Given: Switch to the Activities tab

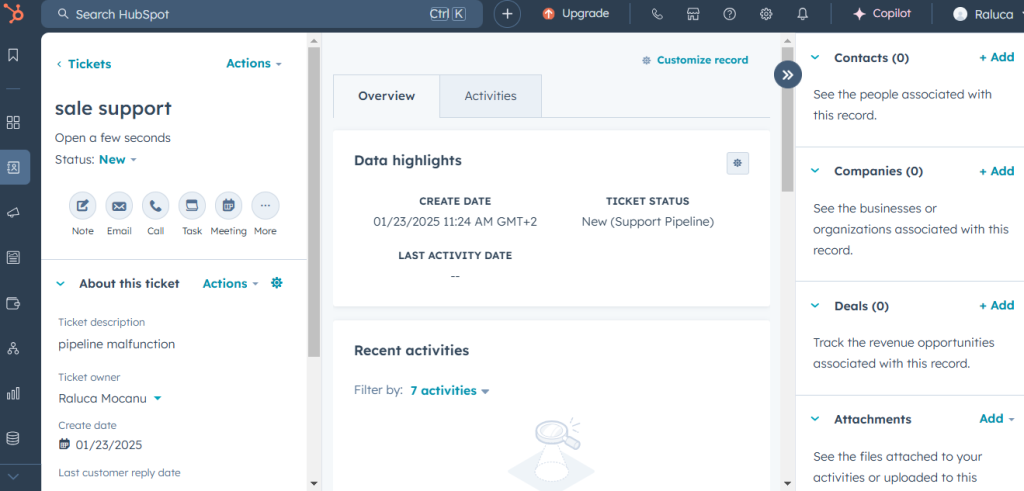Looking at the screenshot, I should click(x=490, y=96).
